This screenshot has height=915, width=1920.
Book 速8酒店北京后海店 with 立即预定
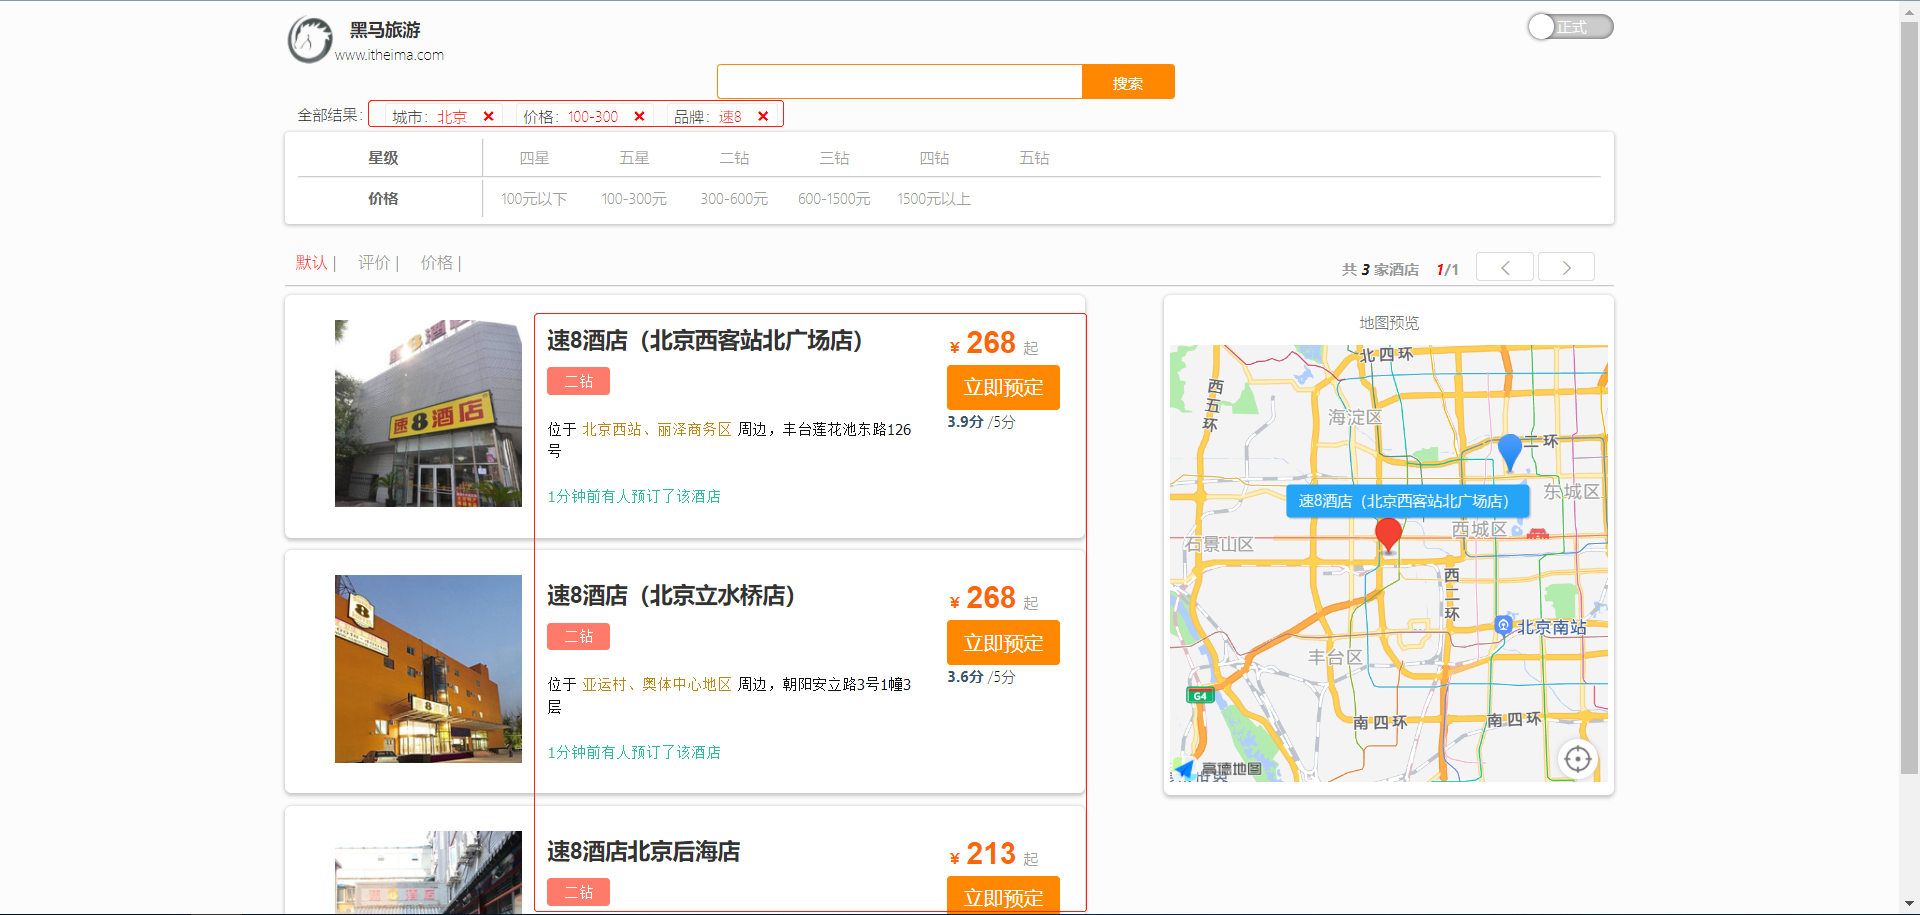coord(1003,895)
